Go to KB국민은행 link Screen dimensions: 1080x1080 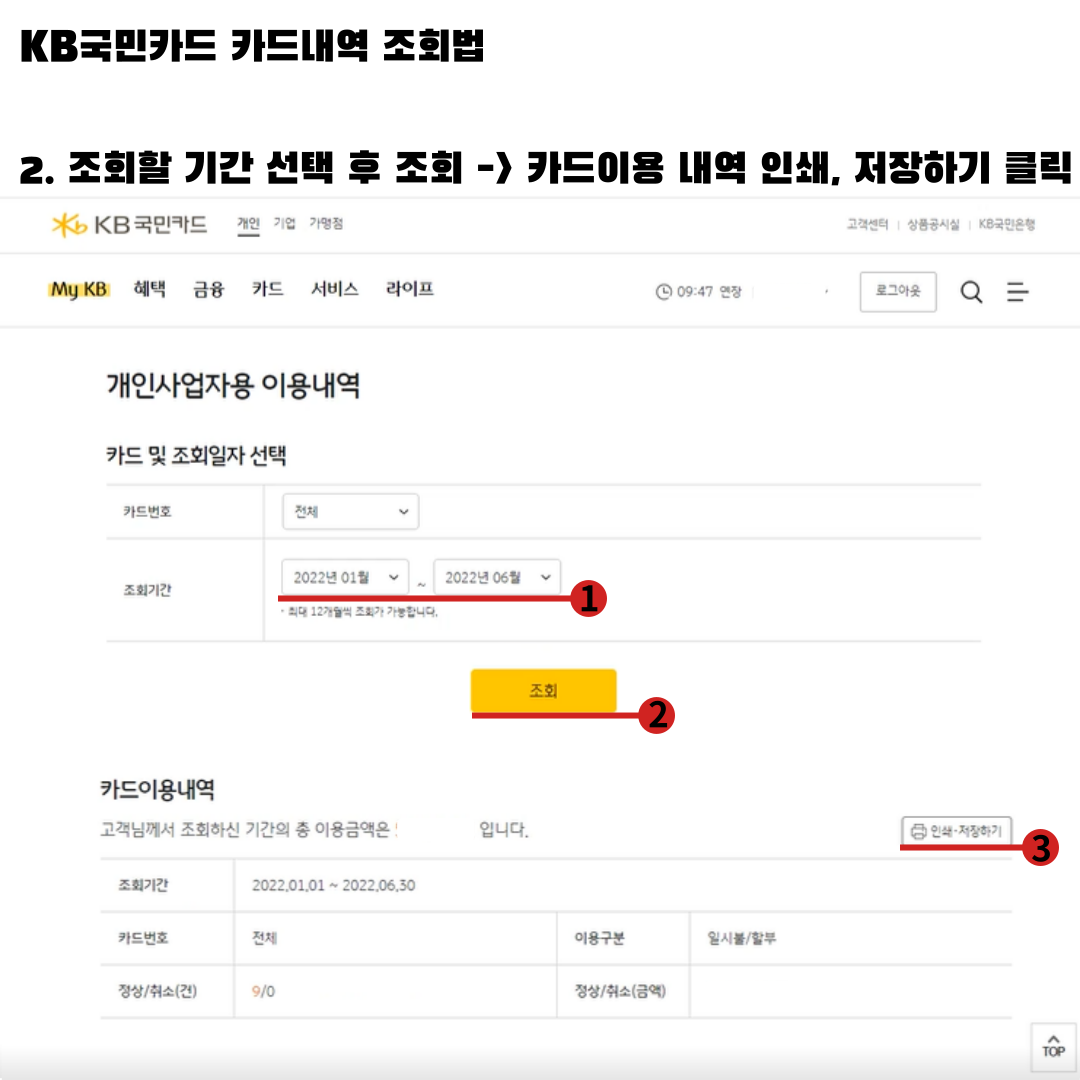1006,225
